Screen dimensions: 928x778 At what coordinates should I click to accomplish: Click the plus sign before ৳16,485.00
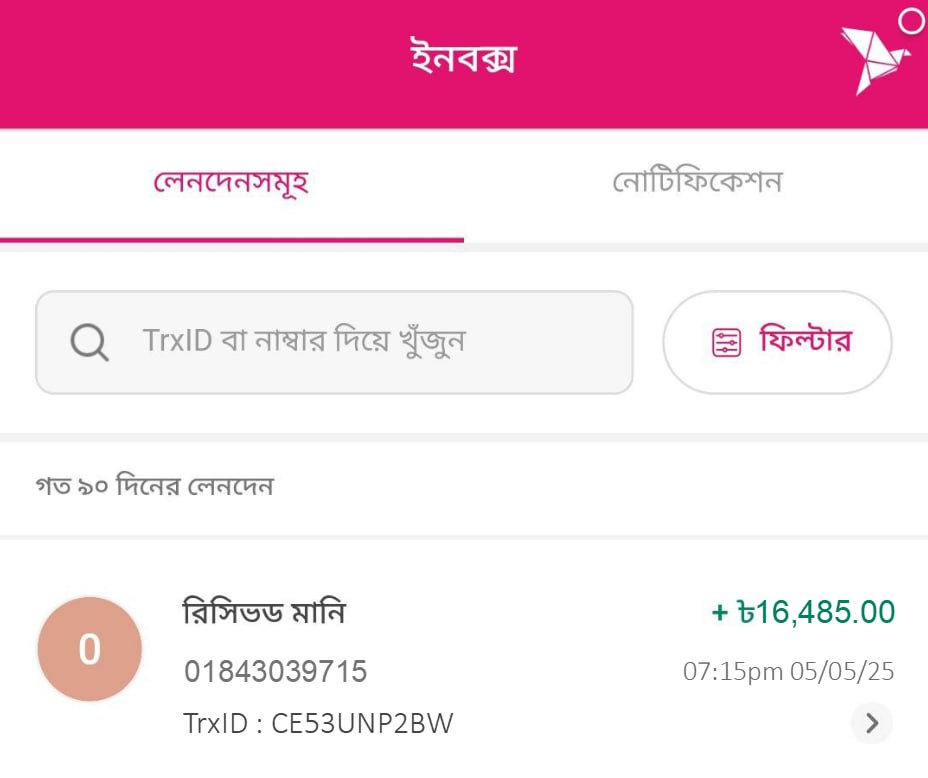(x=720, y=612)
